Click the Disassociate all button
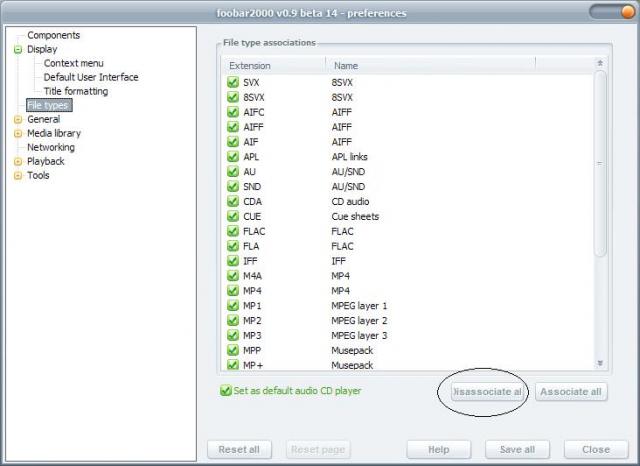 click(487, 392)
